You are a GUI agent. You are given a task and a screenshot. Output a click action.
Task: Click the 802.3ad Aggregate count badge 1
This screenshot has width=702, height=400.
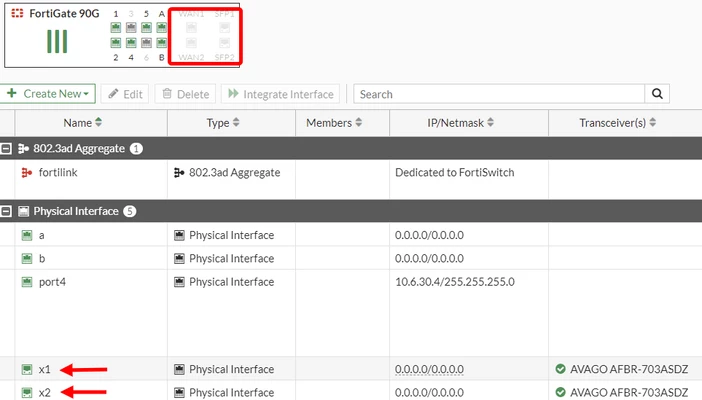[x=136, y=148]
